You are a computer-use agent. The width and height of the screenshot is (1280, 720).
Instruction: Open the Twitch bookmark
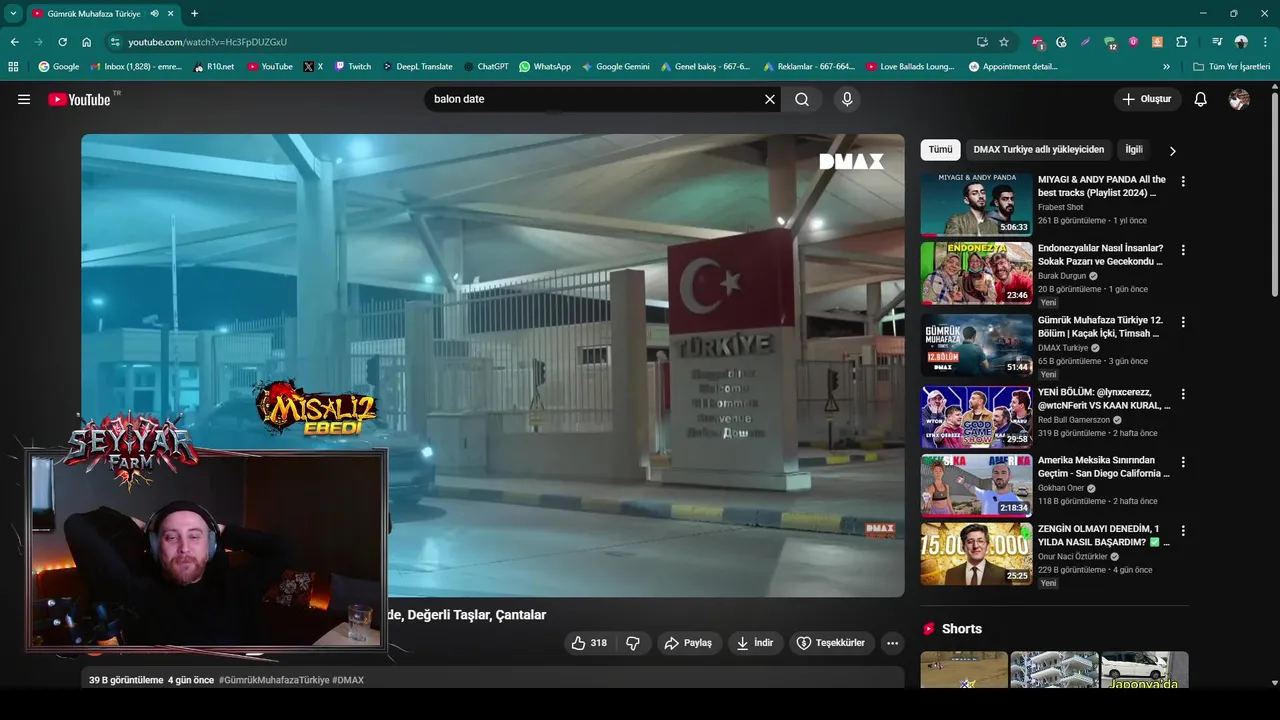point(352,67)
